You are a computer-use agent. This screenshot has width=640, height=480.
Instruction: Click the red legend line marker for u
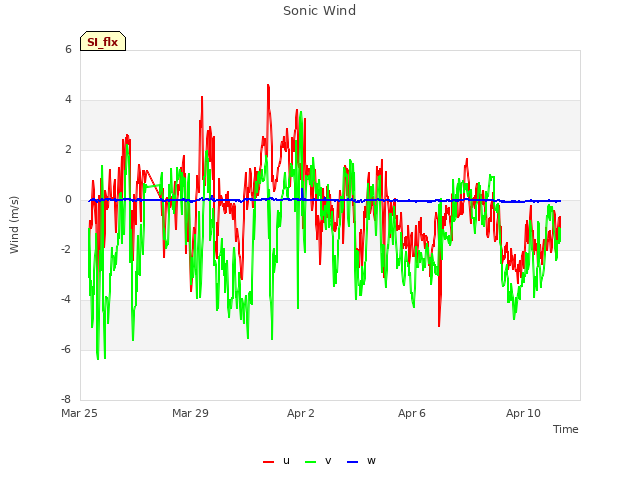pos(269,462)
